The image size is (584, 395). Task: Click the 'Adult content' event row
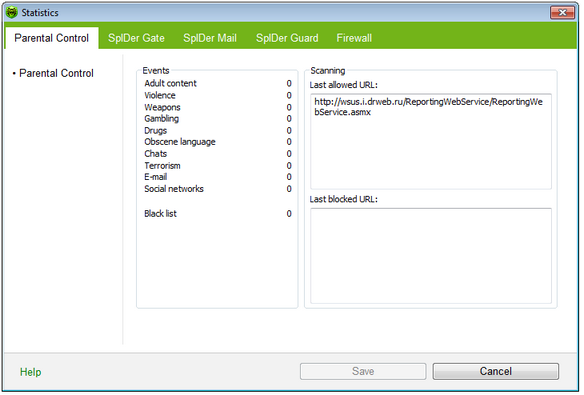(218, 83)
